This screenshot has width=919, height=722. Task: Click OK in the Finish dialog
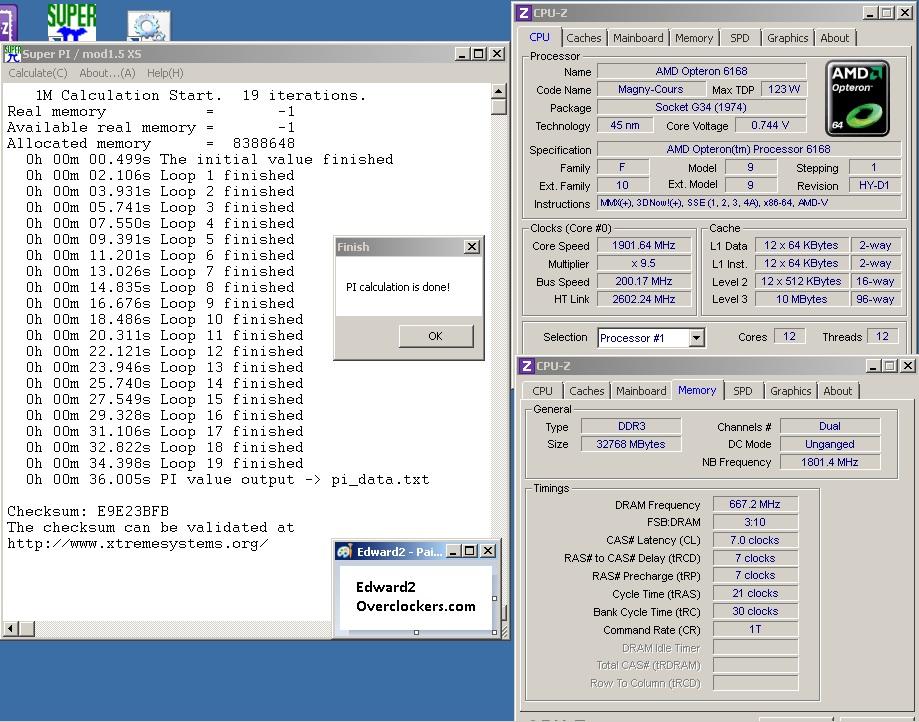tap(435, 336)
